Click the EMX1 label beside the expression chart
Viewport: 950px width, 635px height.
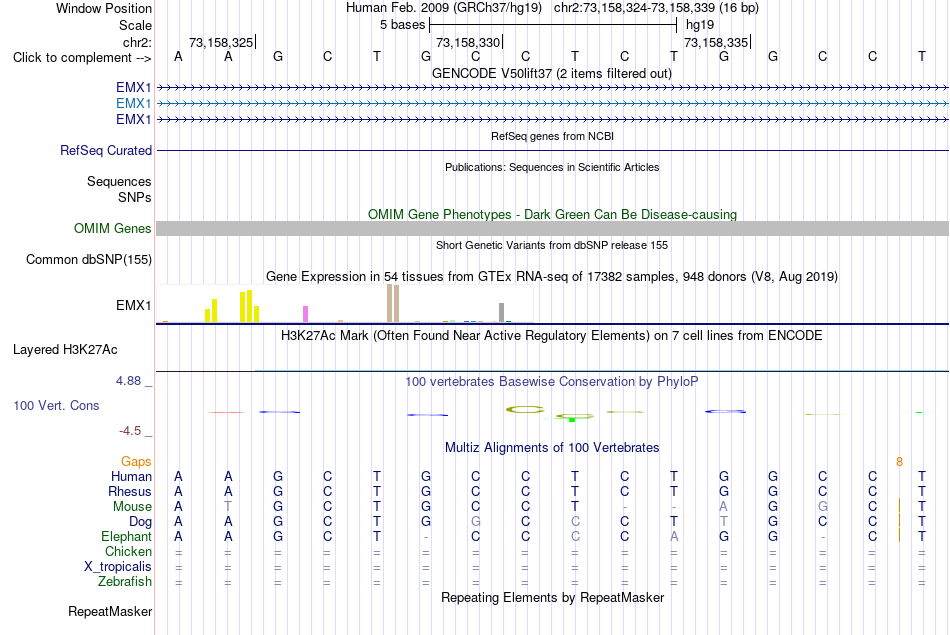point(133,305)
